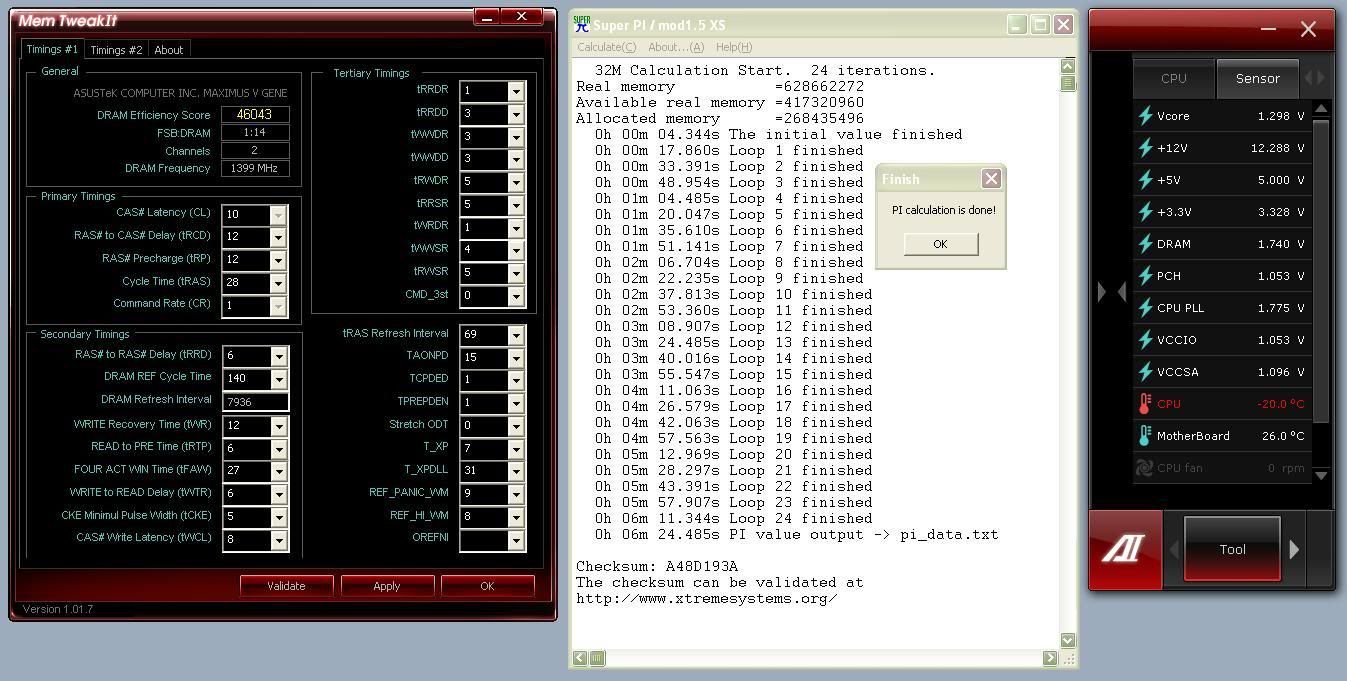Click the sensor list scroll down arrow
Image resolution: width=1347 pixels, height=681 pixels.
1321,475
